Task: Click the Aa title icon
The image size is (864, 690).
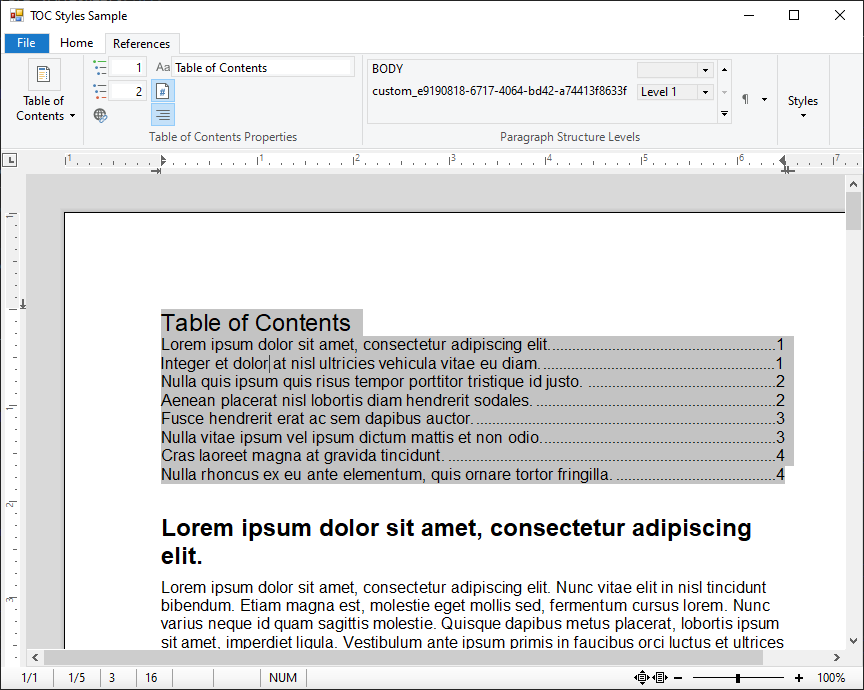Action: [163, 67]
